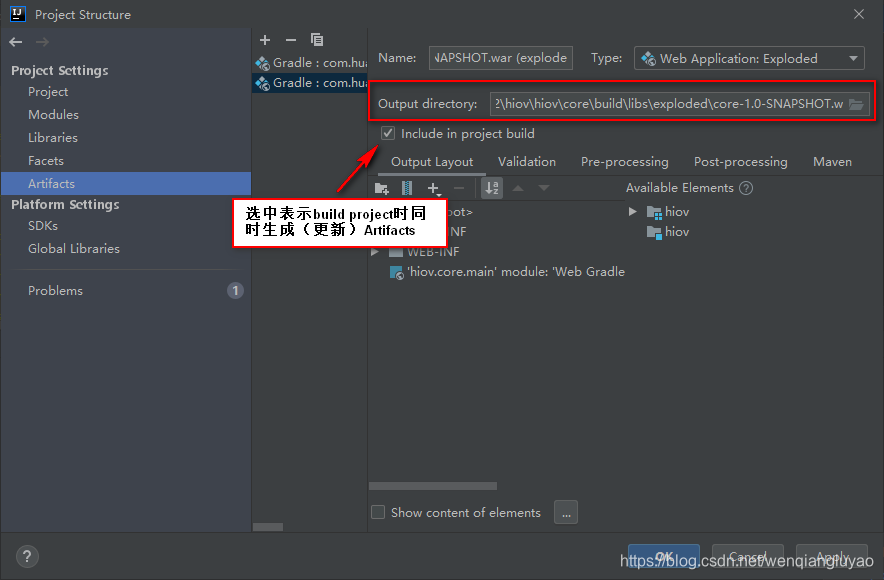The height and width of the screenshot is (580, 884).
Task: Switch to Pre-processing tab
Action: pyautogui.click(x=625, y=162)
